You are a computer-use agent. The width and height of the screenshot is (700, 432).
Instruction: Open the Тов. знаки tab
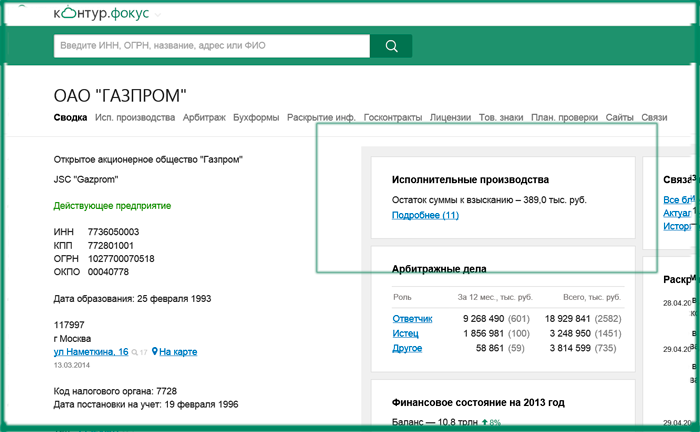(501, 117)
